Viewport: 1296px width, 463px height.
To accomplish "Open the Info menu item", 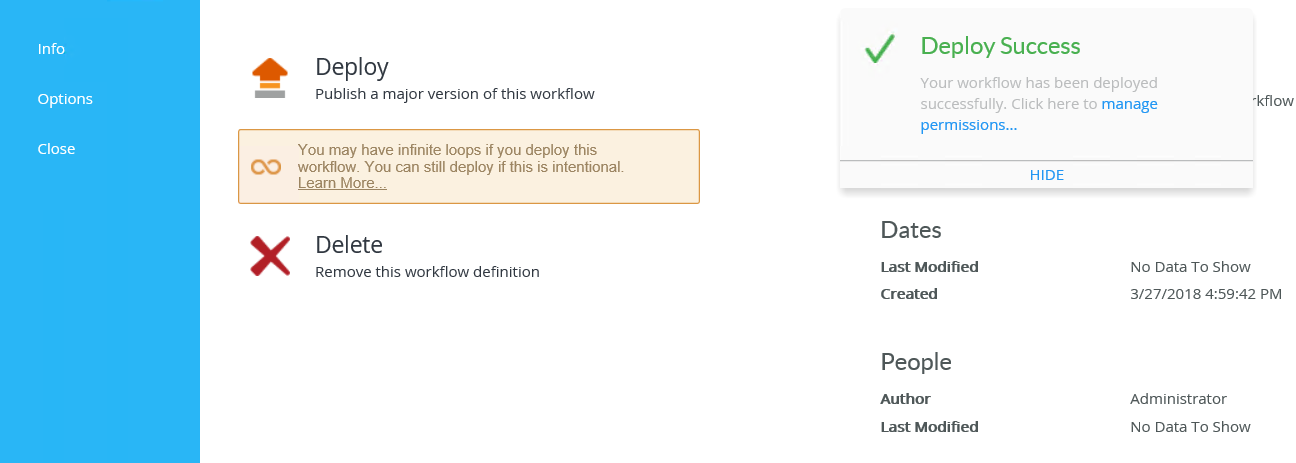I will (51, 49).
